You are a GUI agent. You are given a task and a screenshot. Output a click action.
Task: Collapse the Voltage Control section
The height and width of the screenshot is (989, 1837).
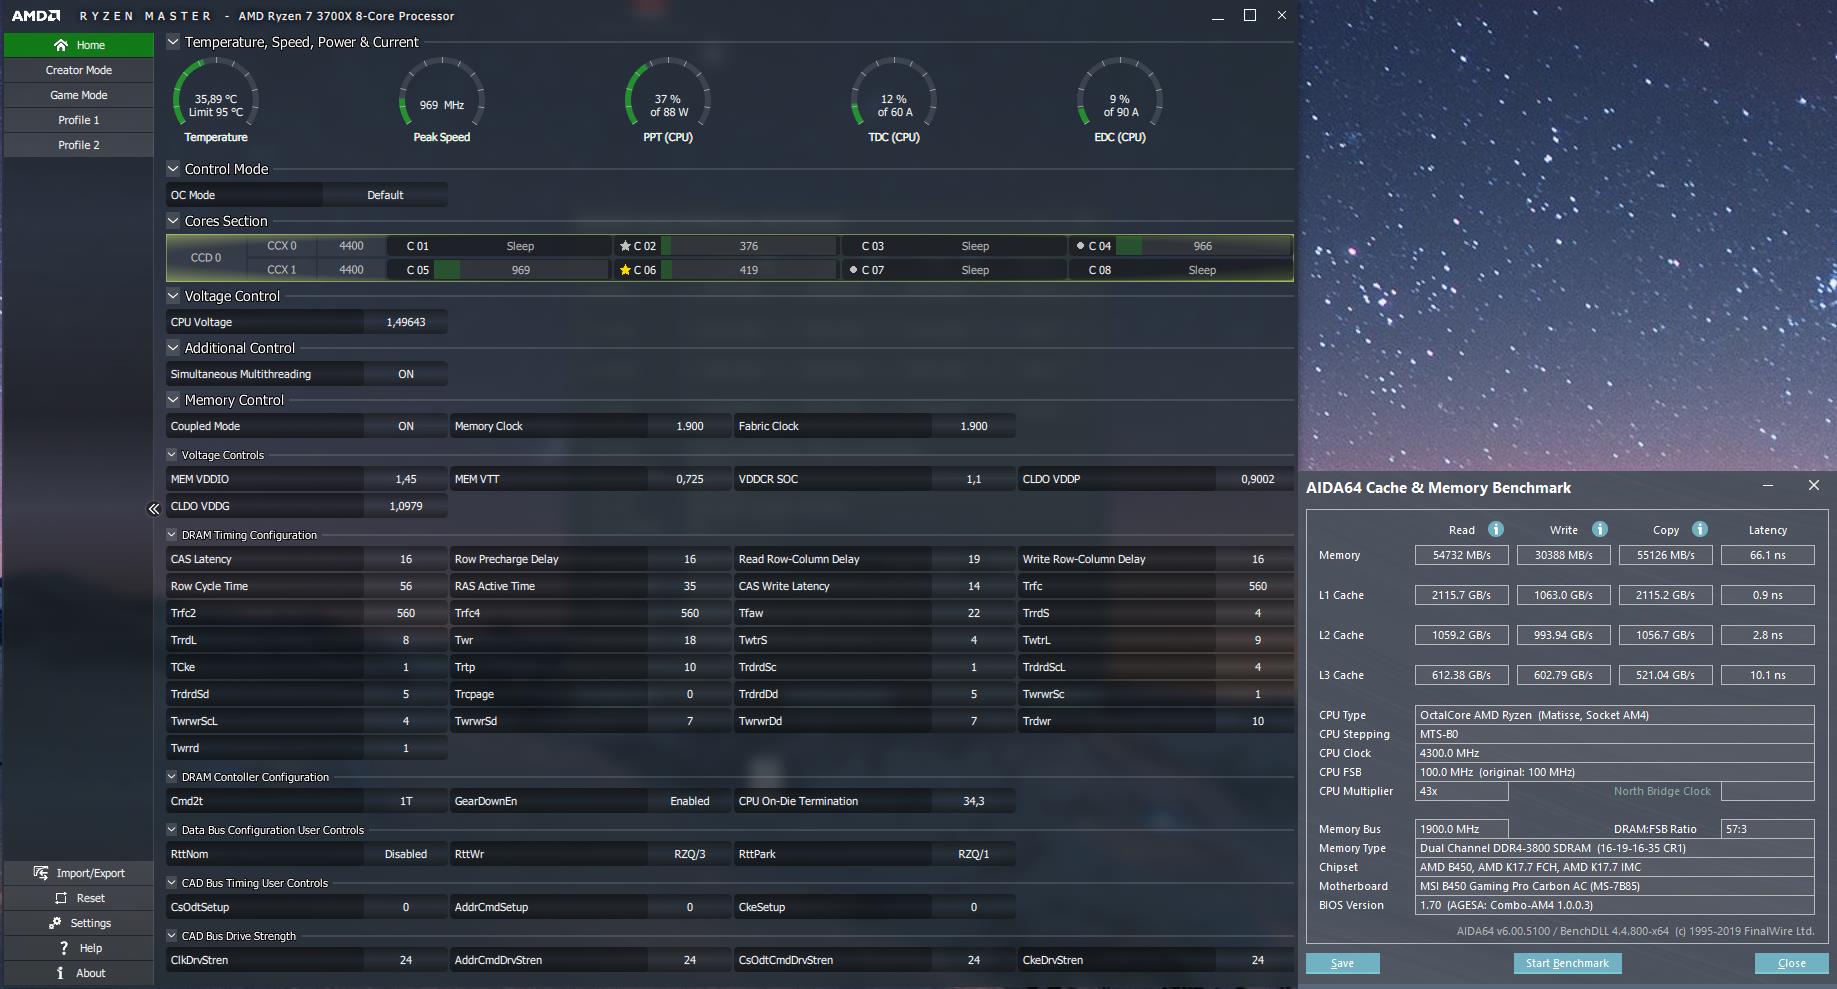coord(173,296)
